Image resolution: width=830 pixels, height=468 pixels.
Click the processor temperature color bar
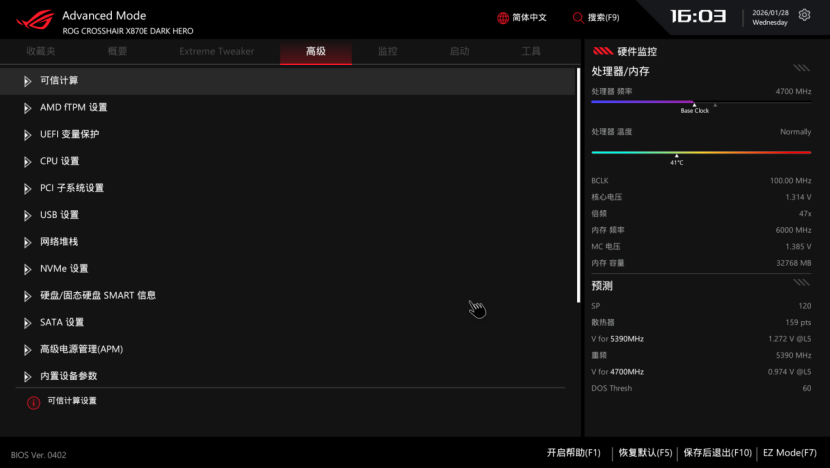pyautogui.click(x=701, y=152)
